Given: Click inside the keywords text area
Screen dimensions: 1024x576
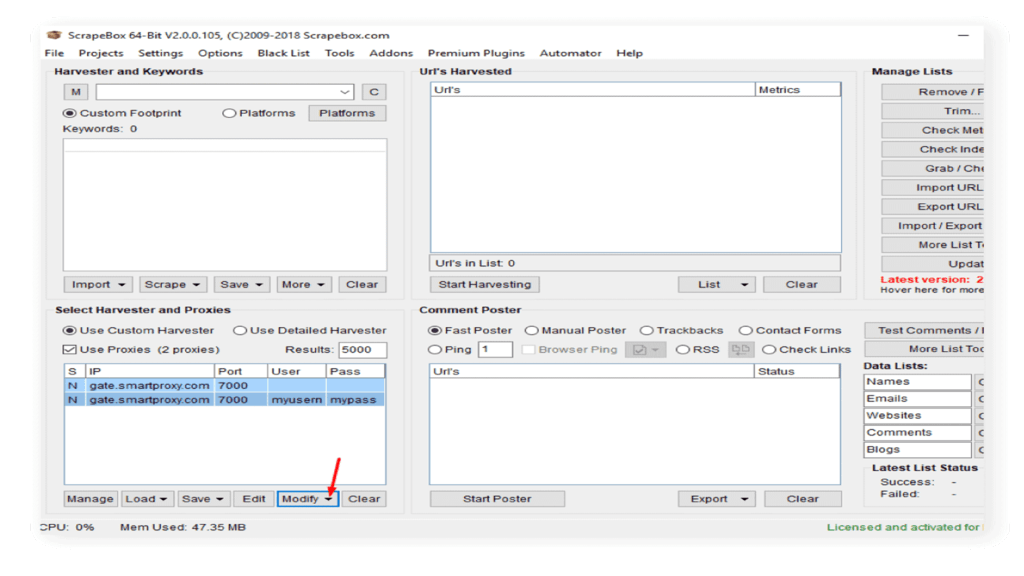Looking at the screenshot, I should (x=225, y=204).
